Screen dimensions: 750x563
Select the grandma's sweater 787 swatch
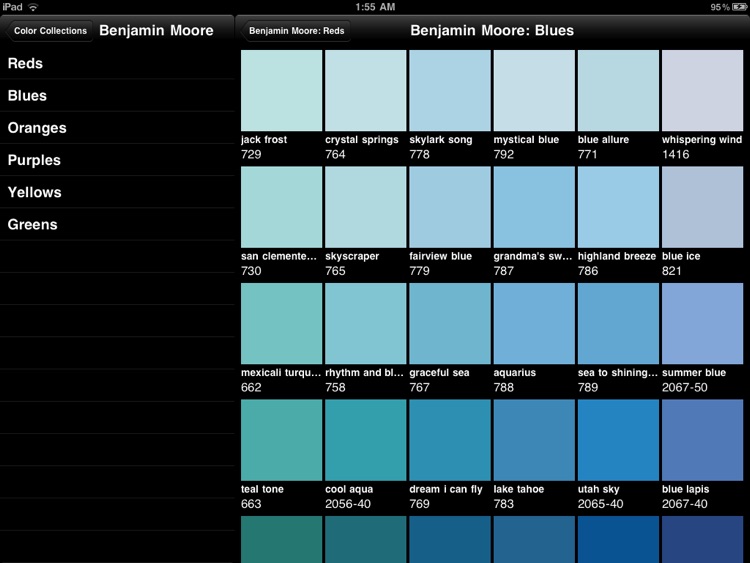point(534,207)
